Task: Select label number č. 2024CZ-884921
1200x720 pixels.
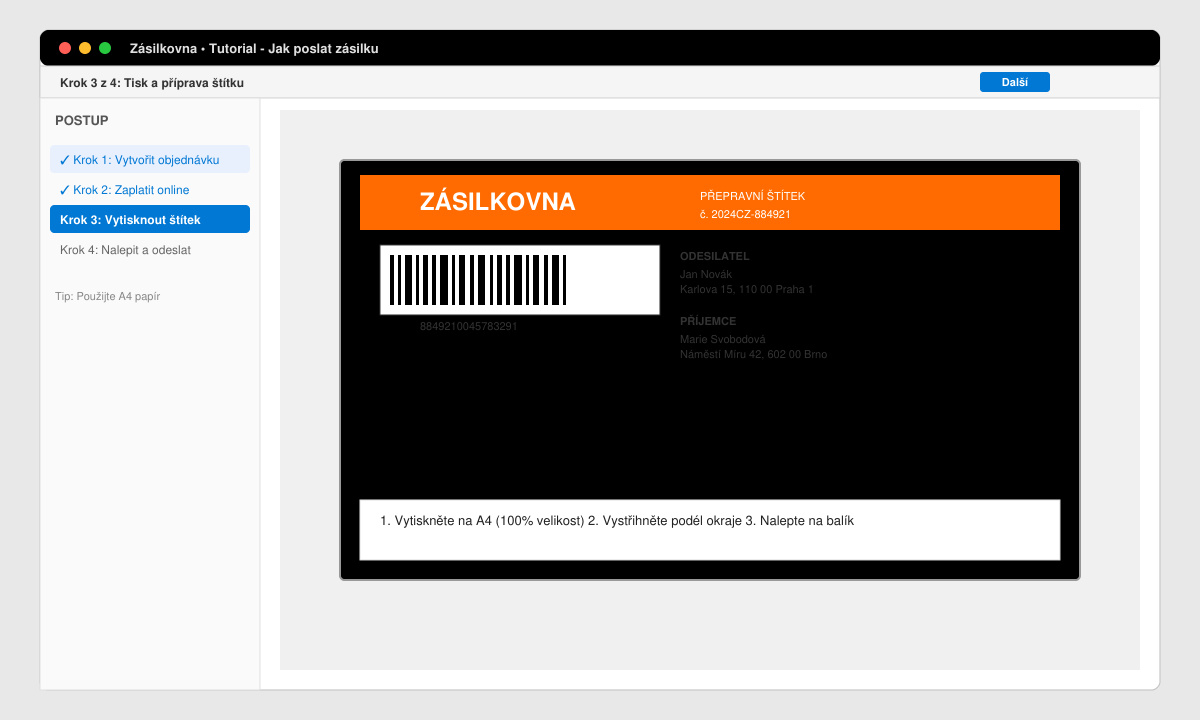Action: coord(746,214)
